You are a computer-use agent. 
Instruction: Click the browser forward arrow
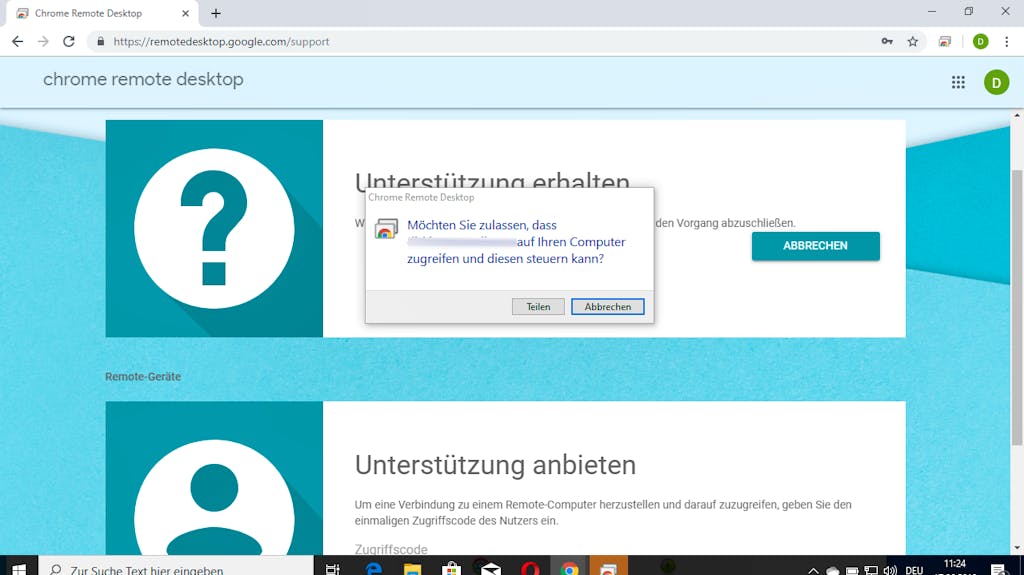[x=43, y=41]
